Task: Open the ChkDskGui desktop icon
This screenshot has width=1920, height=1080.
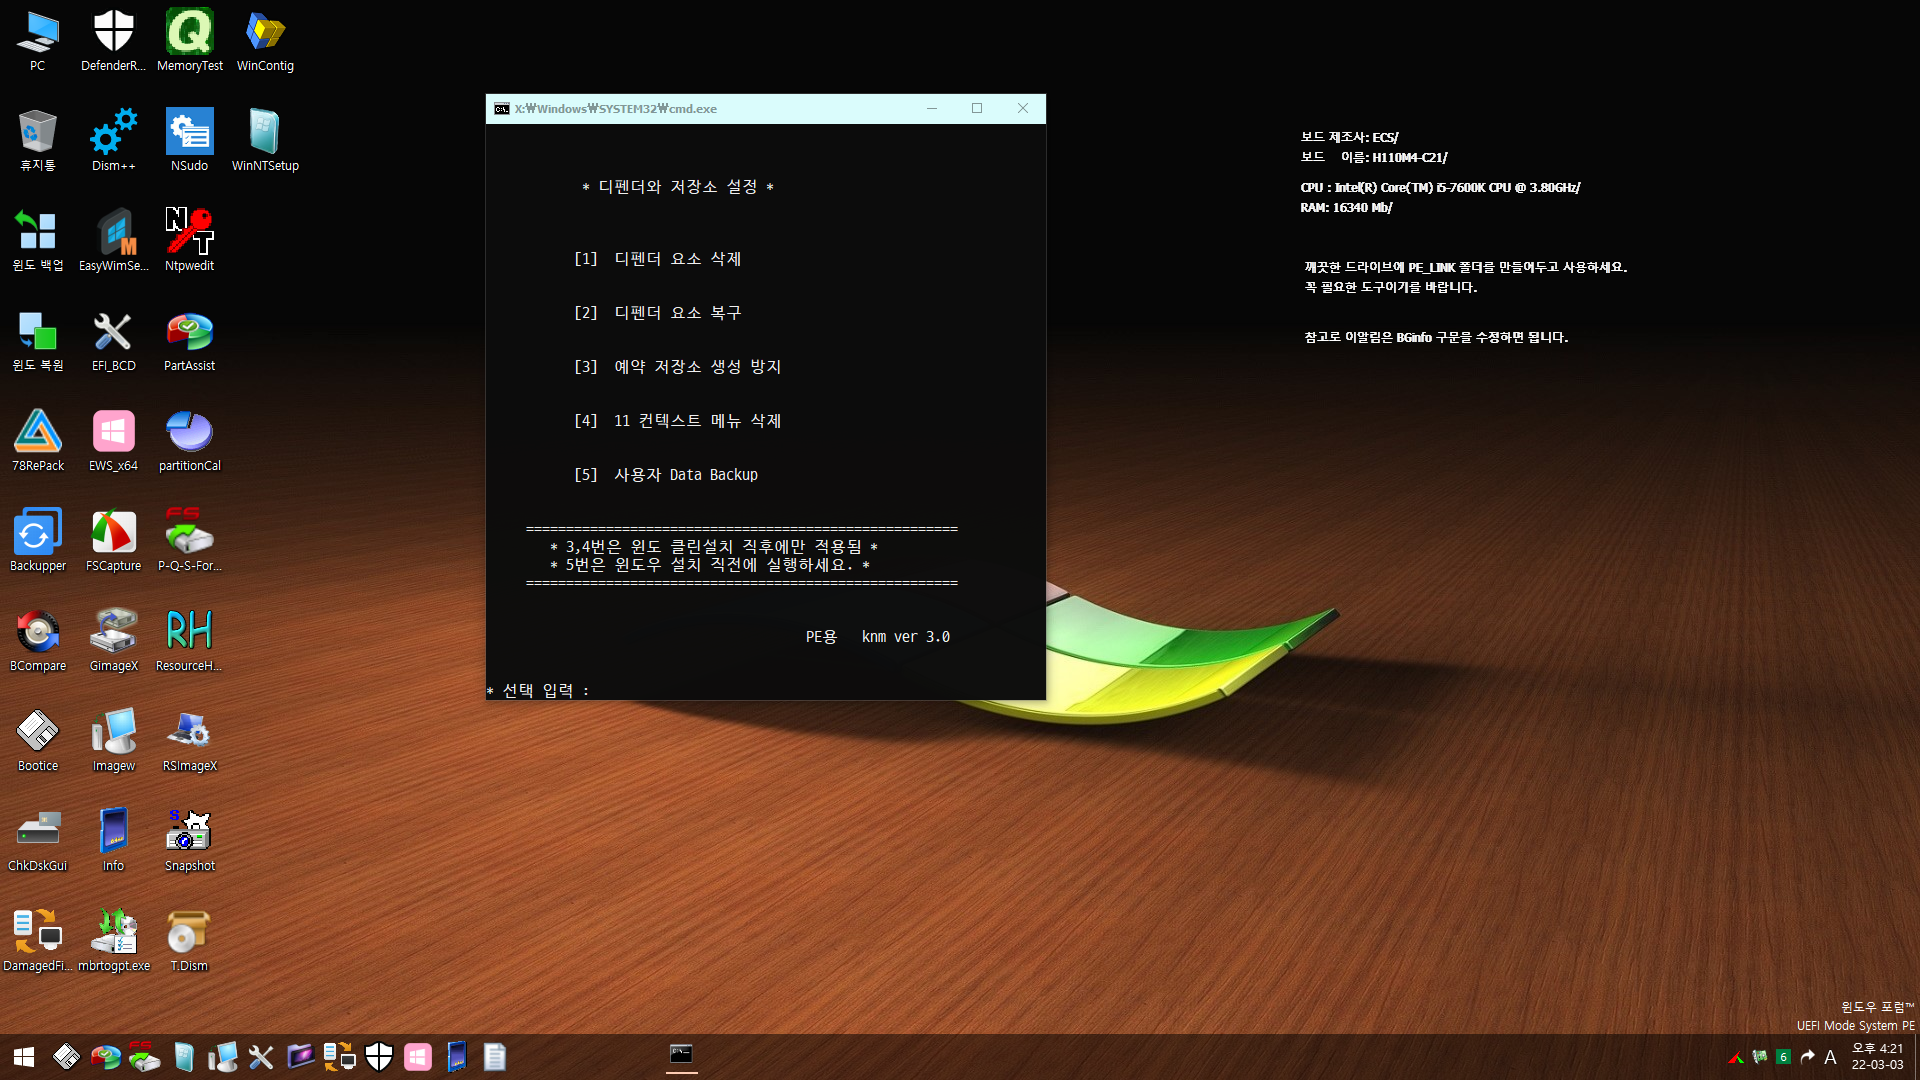Action: click(x=38, y=840)
